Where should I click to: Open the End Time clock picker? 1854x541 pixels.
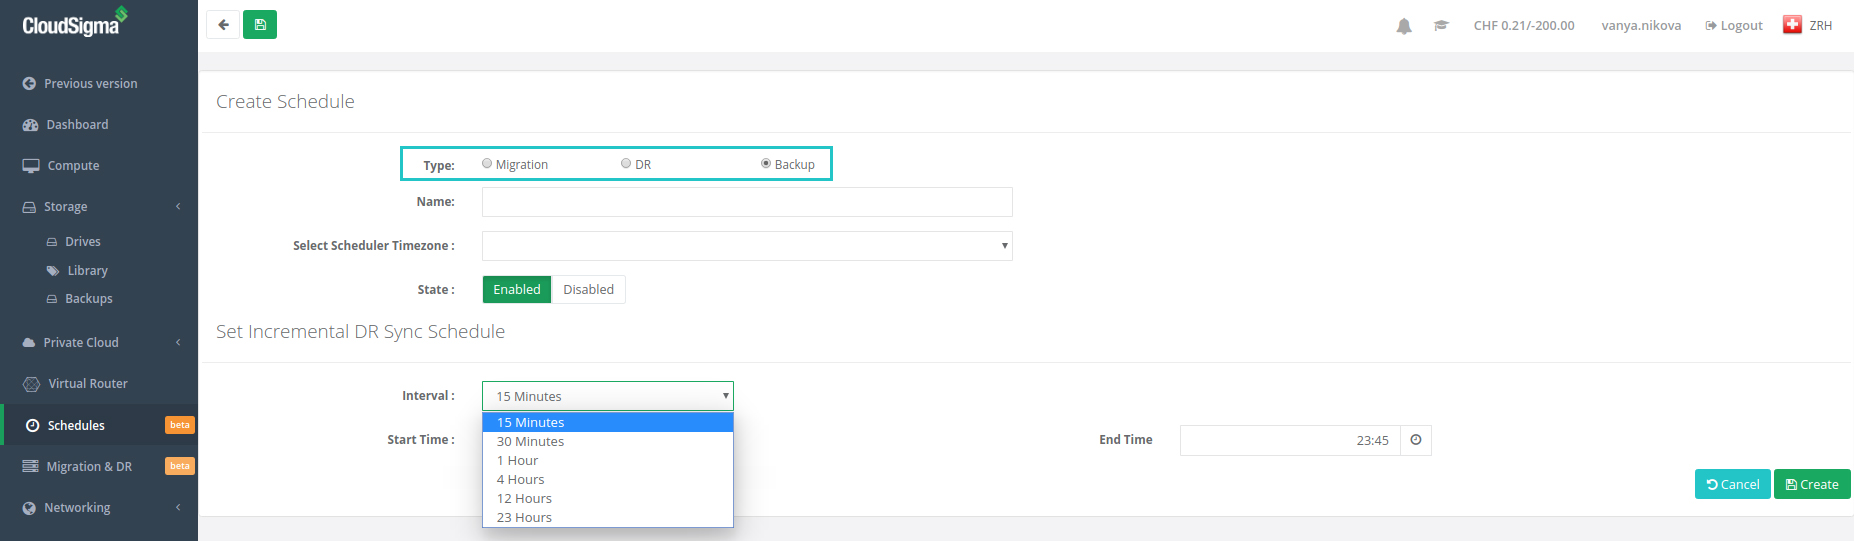pyautogui.click(x=1416, y=440)
